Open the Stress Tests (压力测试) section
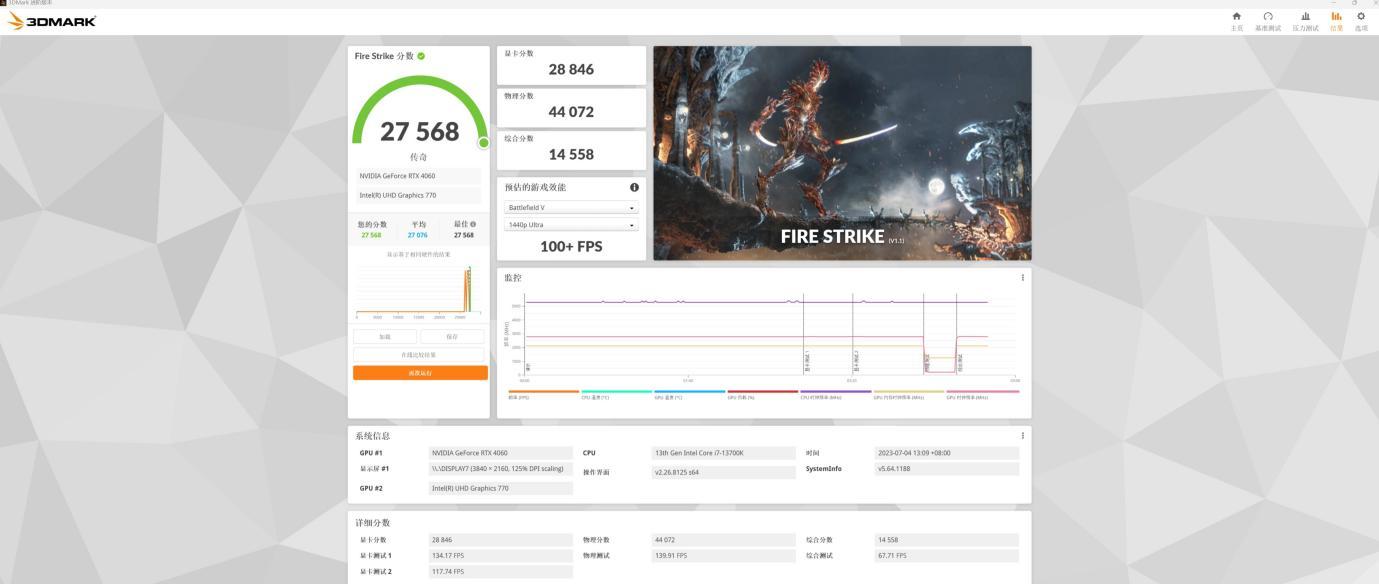Screen dimensions: 1379x584 click(1305, 21)
